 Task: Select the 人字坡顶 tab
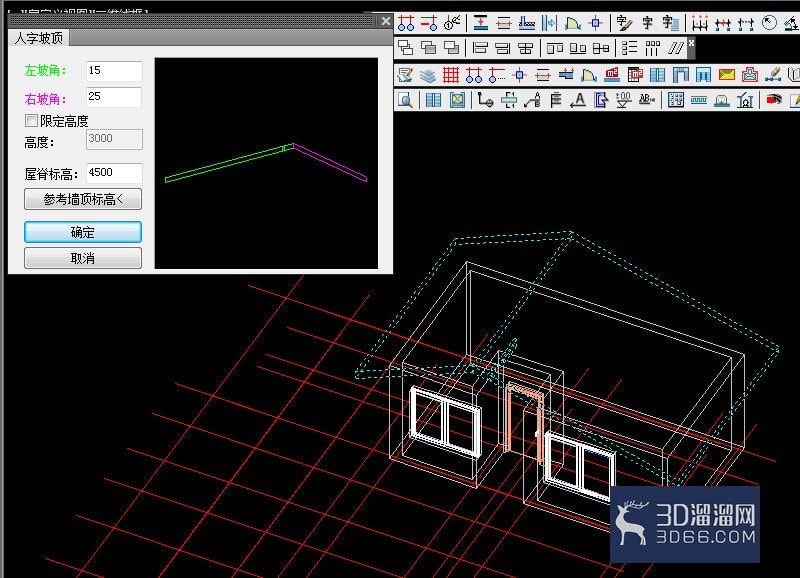click(x=39, y=38)
